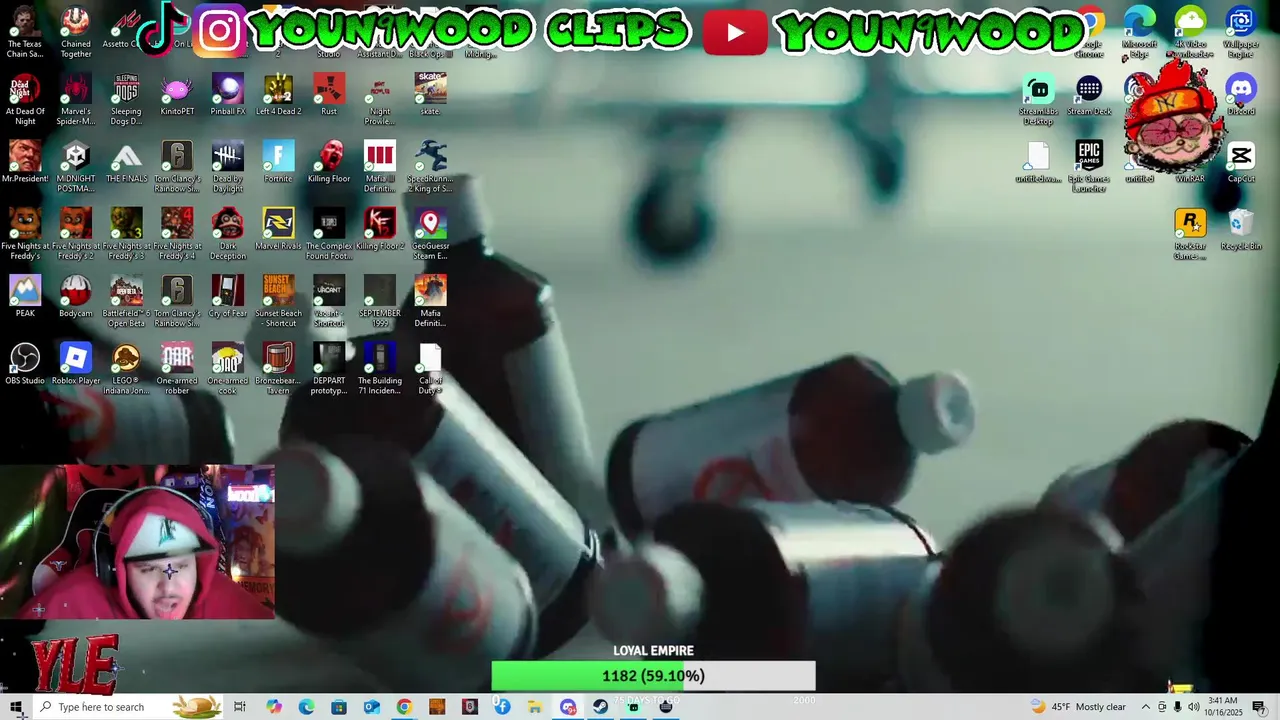Select the Killing Floor icon with red face

pos(329,162)
